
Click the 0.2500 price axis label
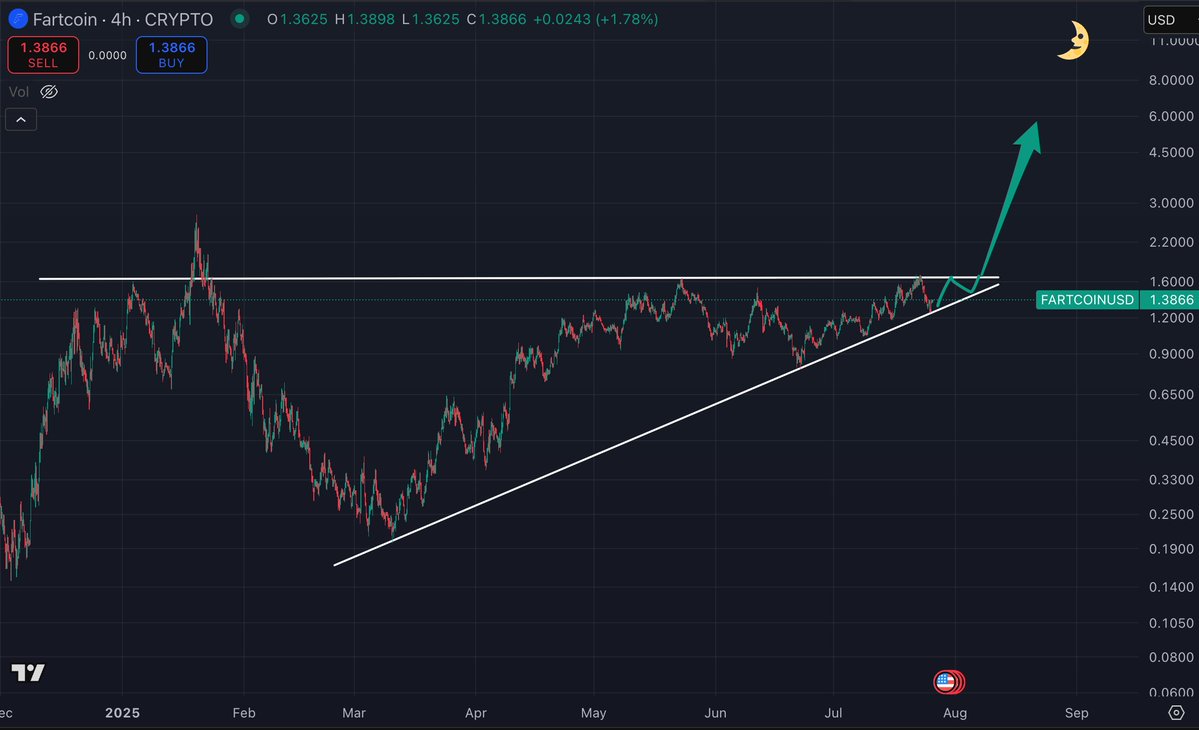click(1171, 514)
